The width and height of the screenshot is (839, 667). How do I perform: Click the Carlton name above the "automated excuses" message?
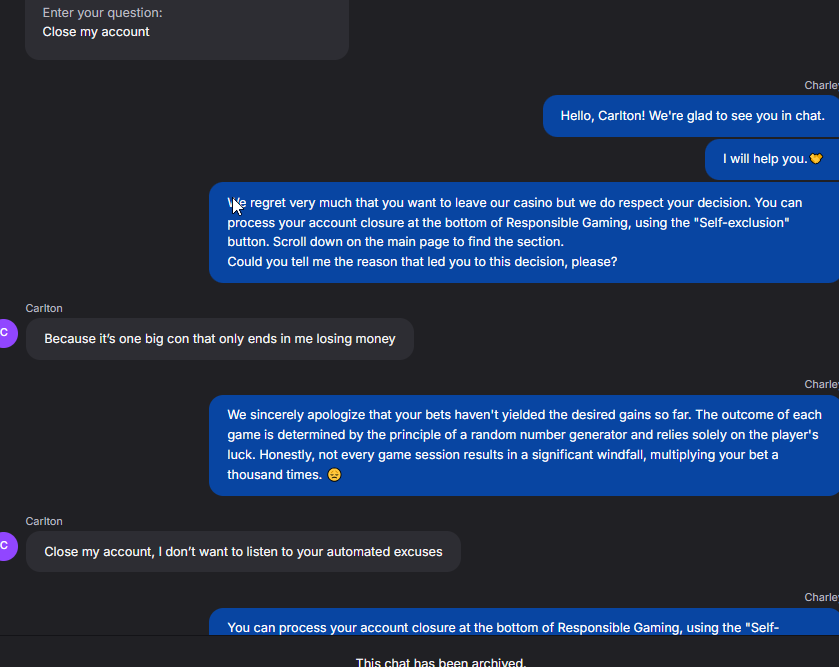click(44, 521)
